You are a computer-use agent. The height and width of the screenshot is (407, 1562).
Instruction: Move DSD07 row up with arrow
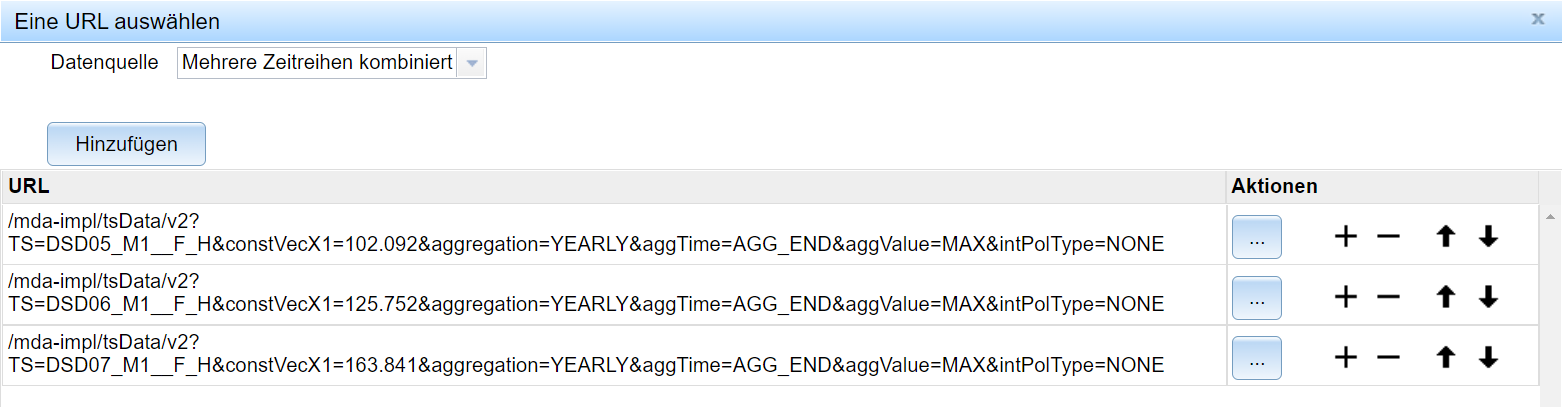[1446, 357]
